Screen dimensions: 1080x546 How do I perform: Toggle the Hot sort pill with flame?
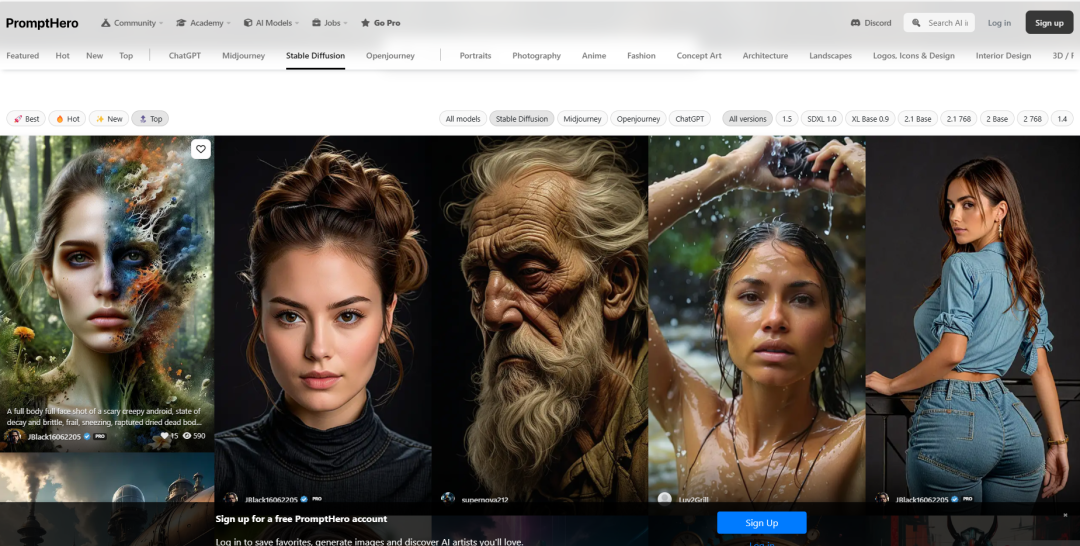pos(68,118)
